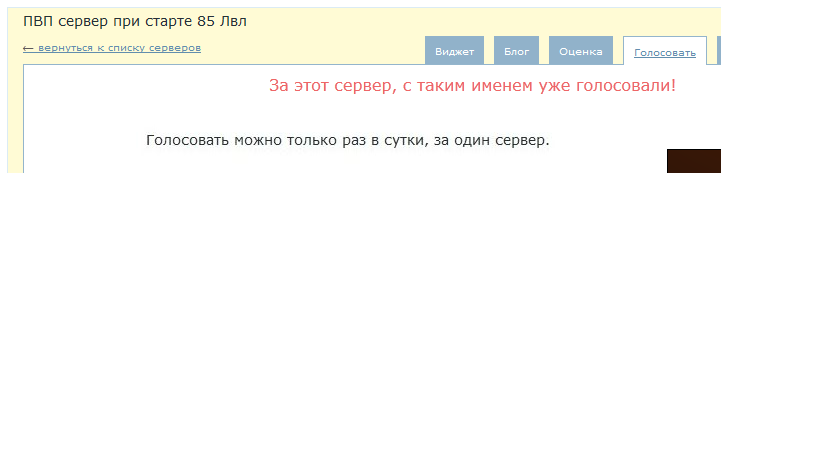Screen dimensions: 819x460
Task: Click the red already-voted error message
Action: pyautogui.click(x=472, y=86)
